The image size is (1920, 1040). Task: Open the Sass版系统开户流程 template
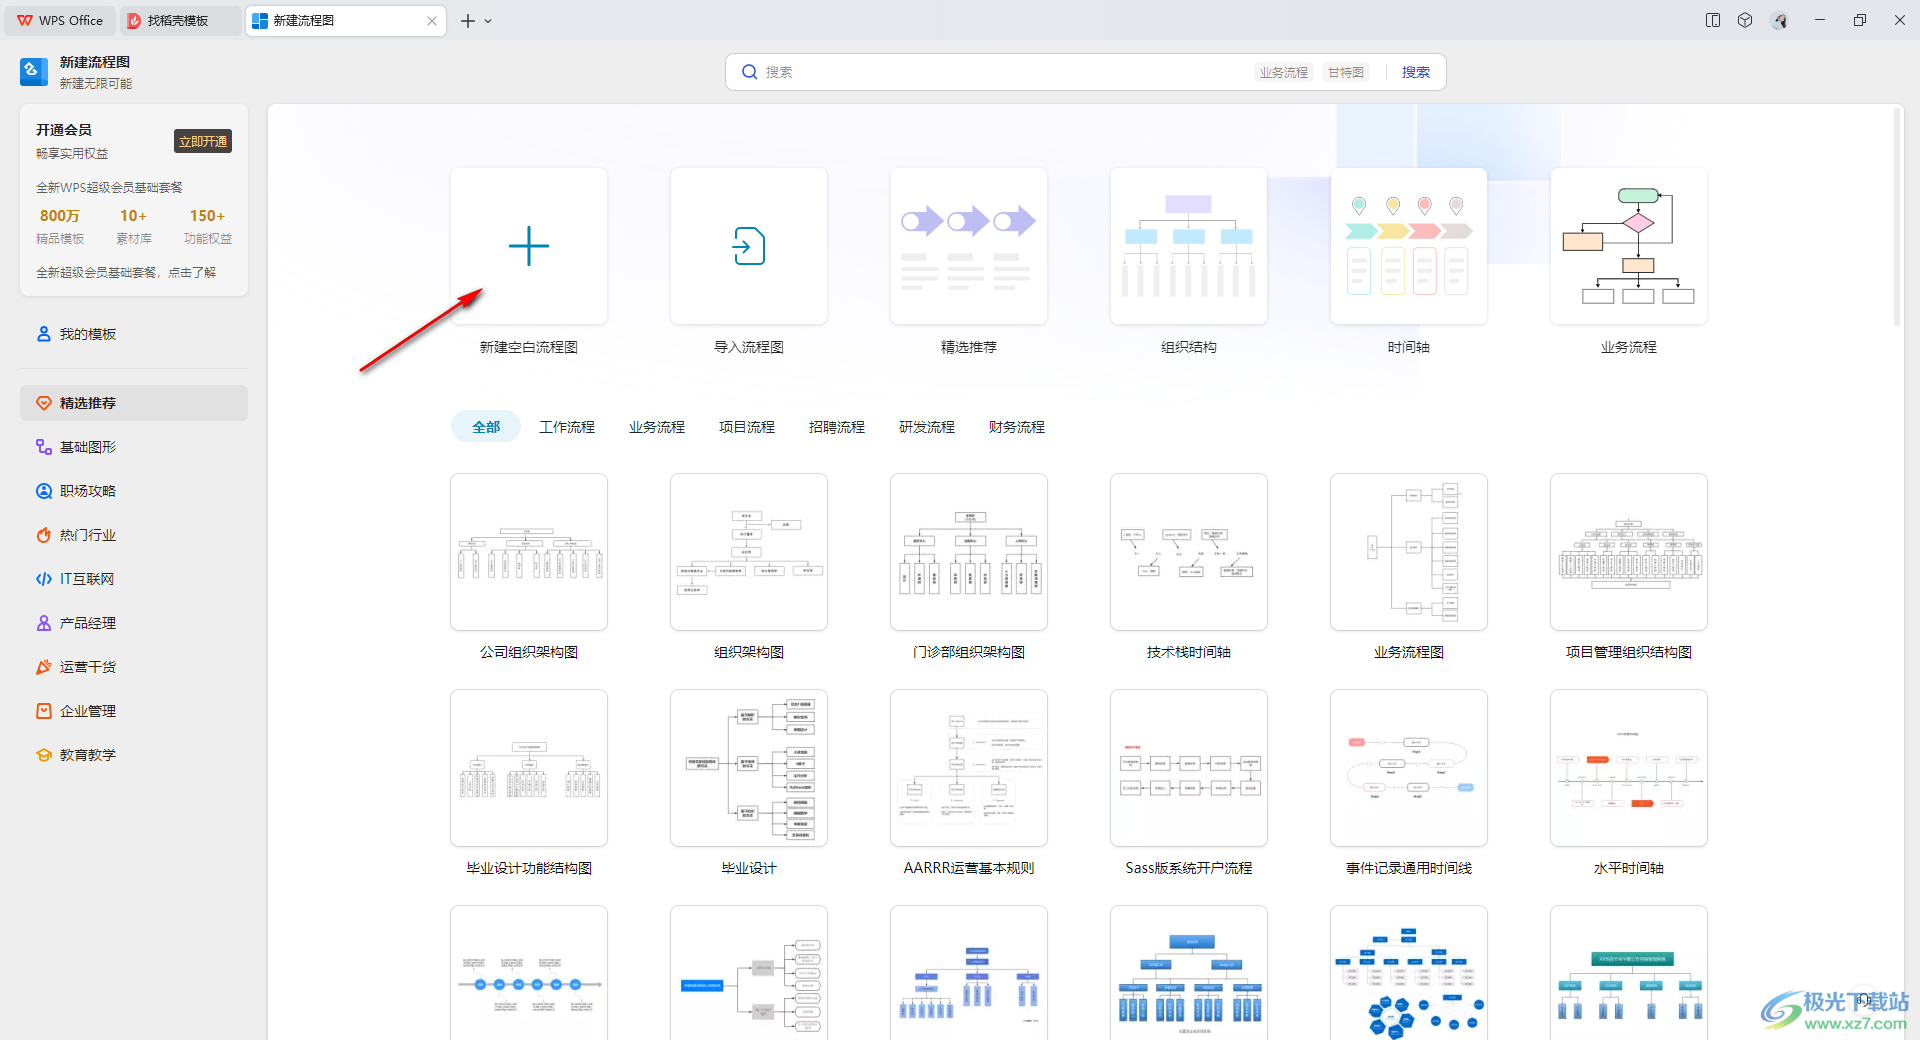point(1189,768)
